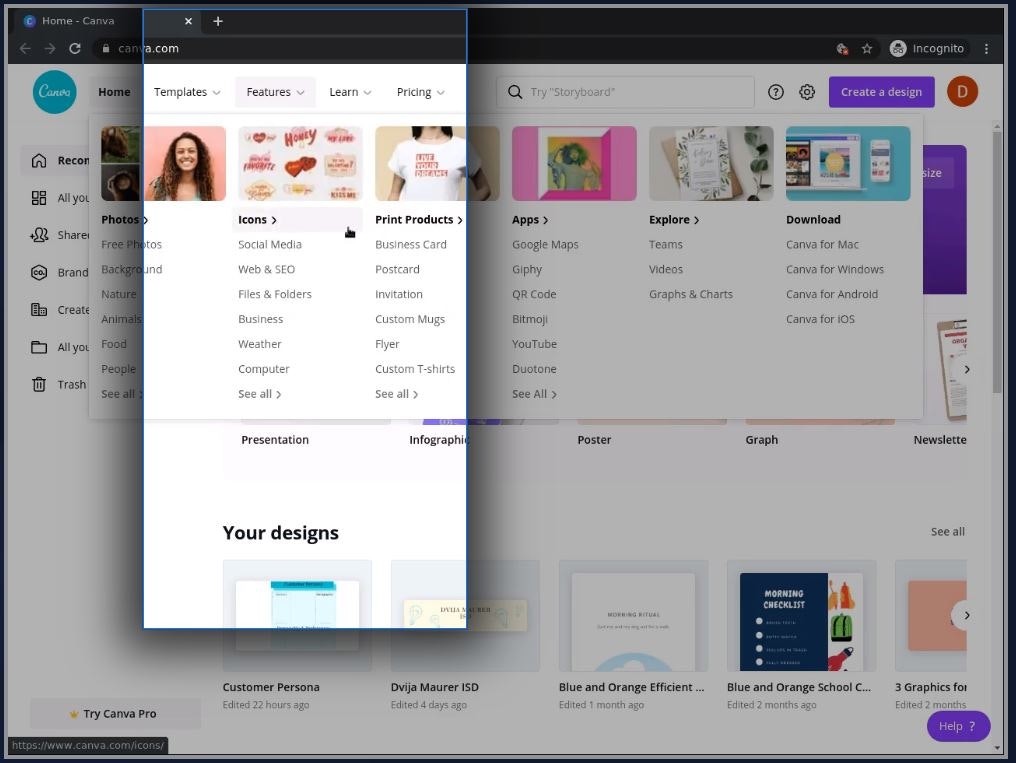Advance designs carousel with right arrow

966,615
